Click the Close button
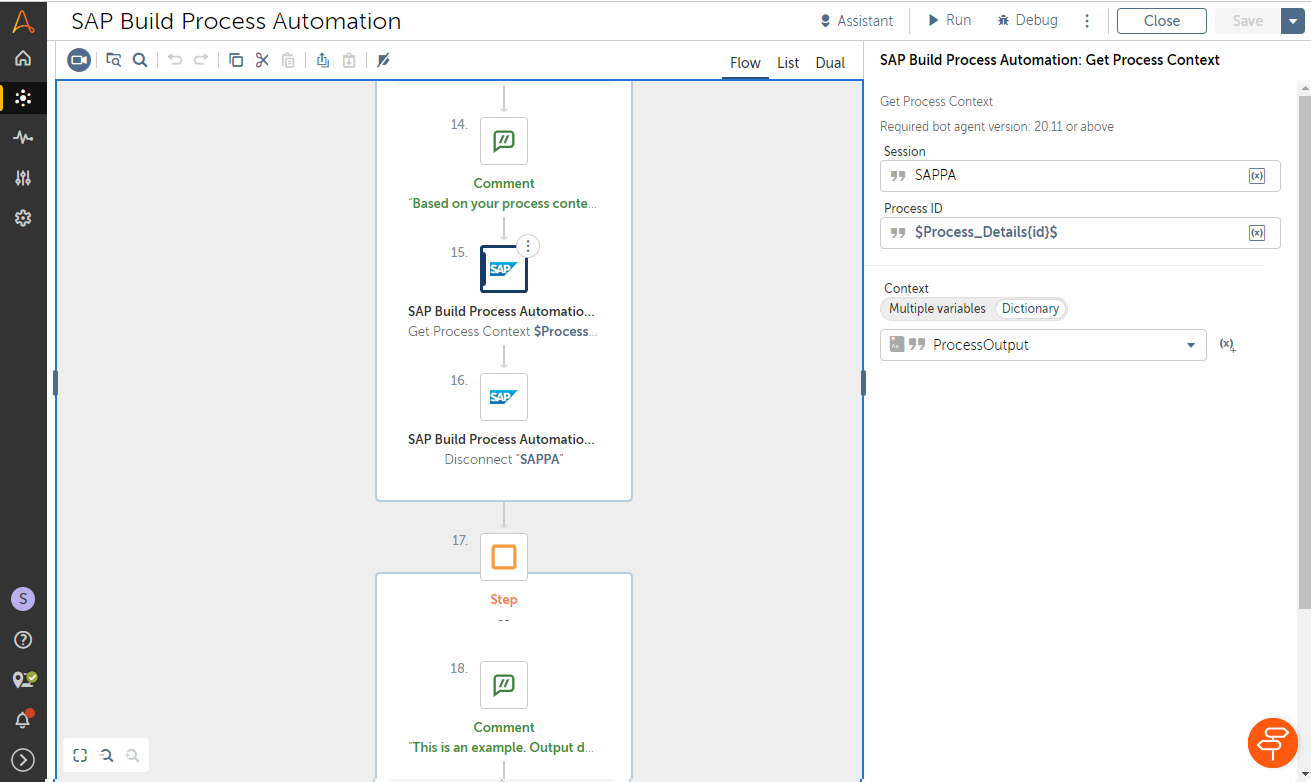This screenshot has height=782, width=1311. click(x=1161, y=21)
